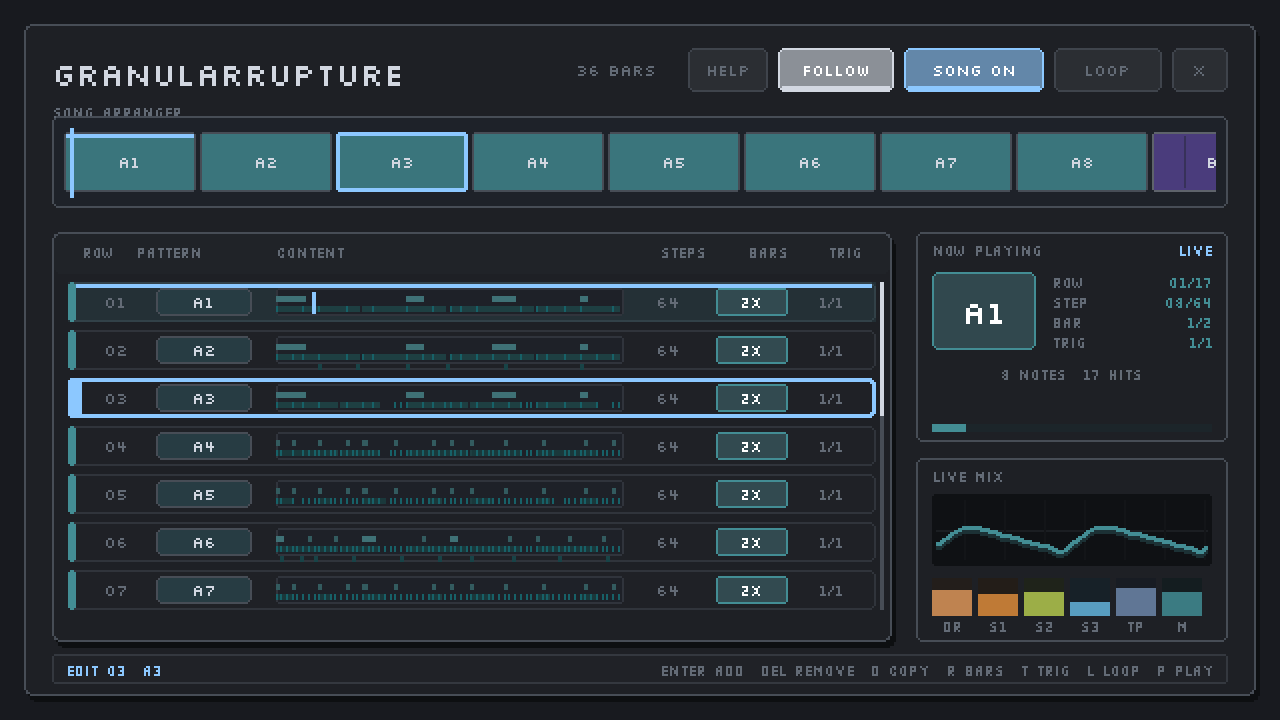Screen dimensions: 1280x720
Task: Click the ENTER ADD shortcut hint
Action: pyautogui.click(x=702, y=671)
